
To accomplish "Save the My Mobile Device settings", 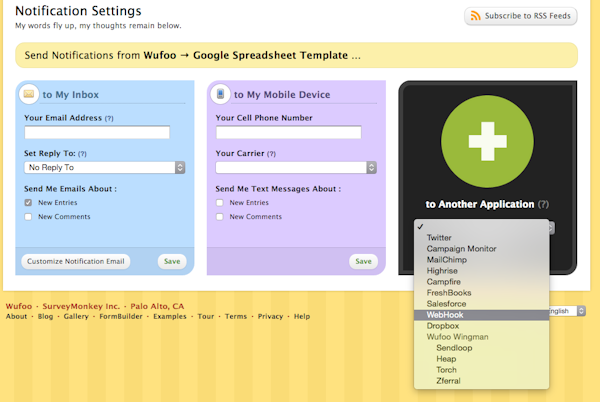I will (364, 262).
